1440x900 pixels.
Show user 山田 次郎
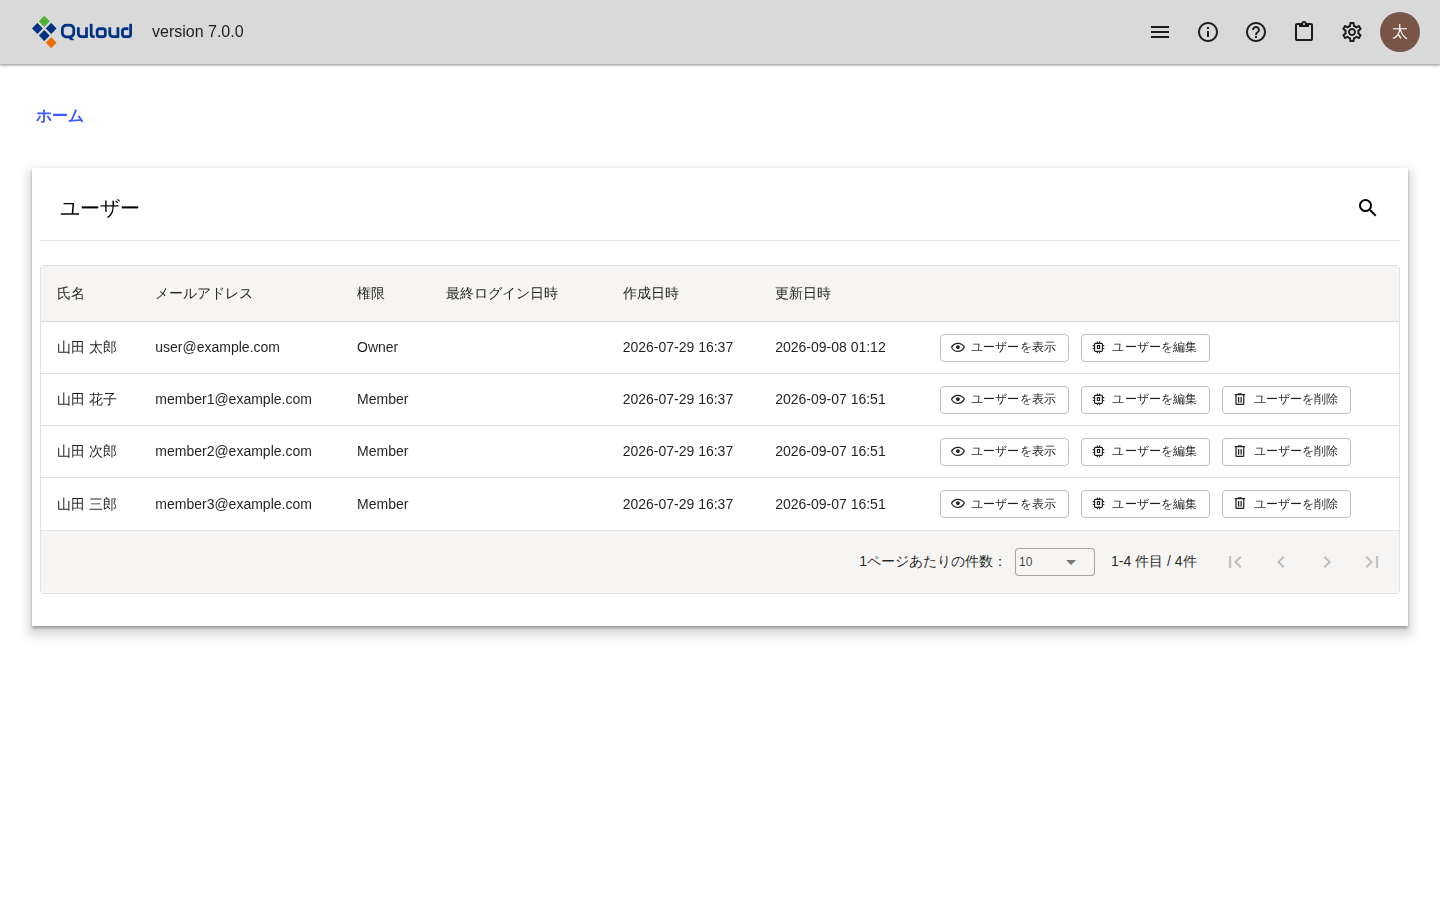(x=1004, y=452)
